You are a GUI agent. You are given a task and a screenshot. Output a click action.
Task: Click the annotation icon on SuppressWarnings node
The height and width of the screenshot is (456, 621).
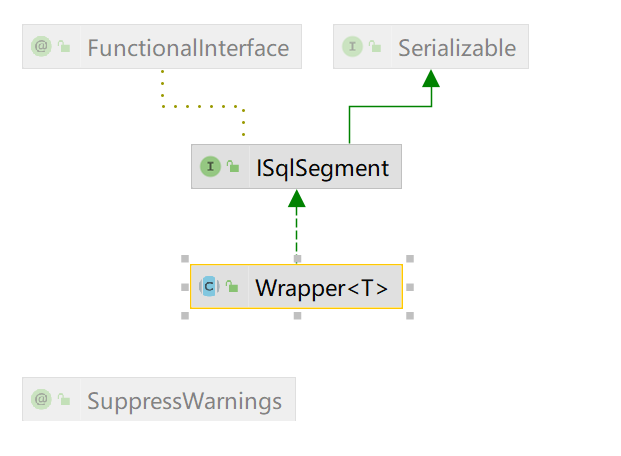coord(41,401)
